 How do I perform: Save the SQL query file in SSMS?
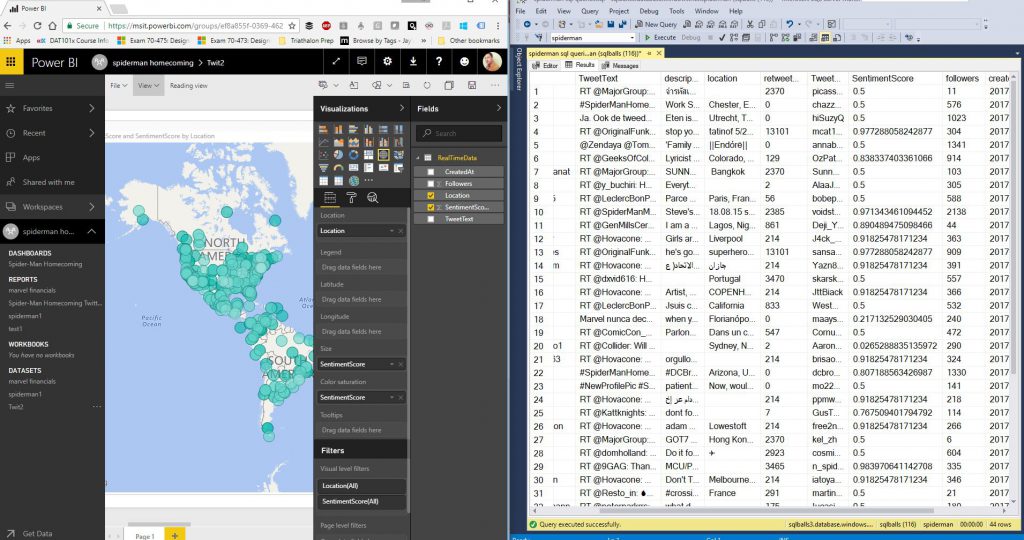[610, 24]
